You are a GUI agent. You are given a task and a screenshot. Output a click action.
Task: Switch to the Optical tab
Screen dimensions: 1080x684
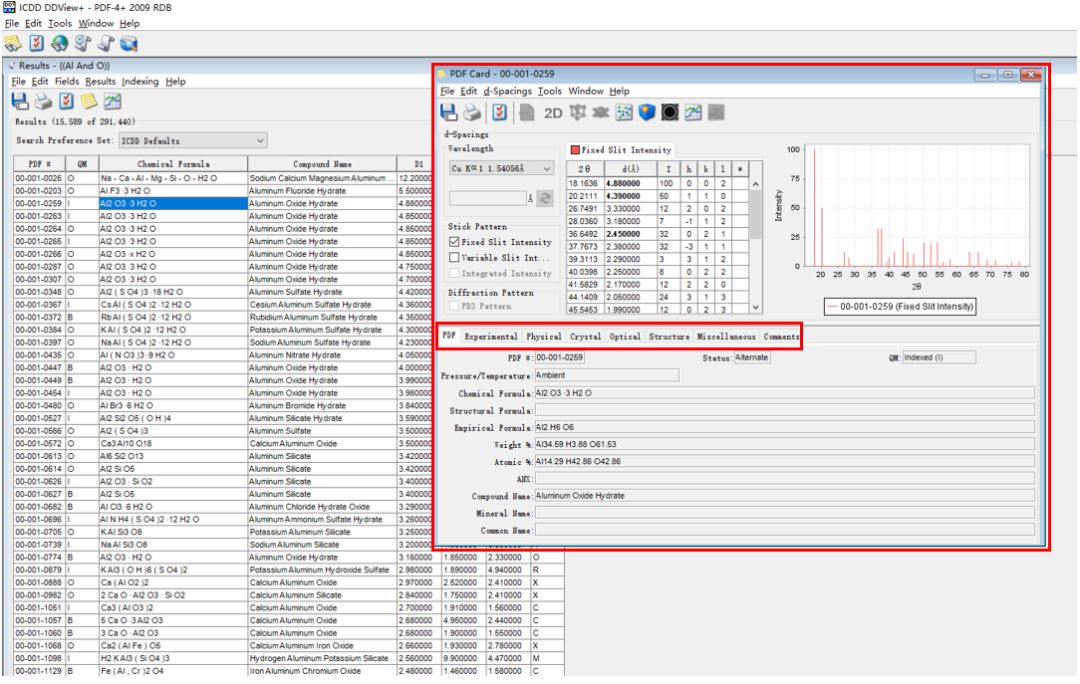tap(625, 336)
